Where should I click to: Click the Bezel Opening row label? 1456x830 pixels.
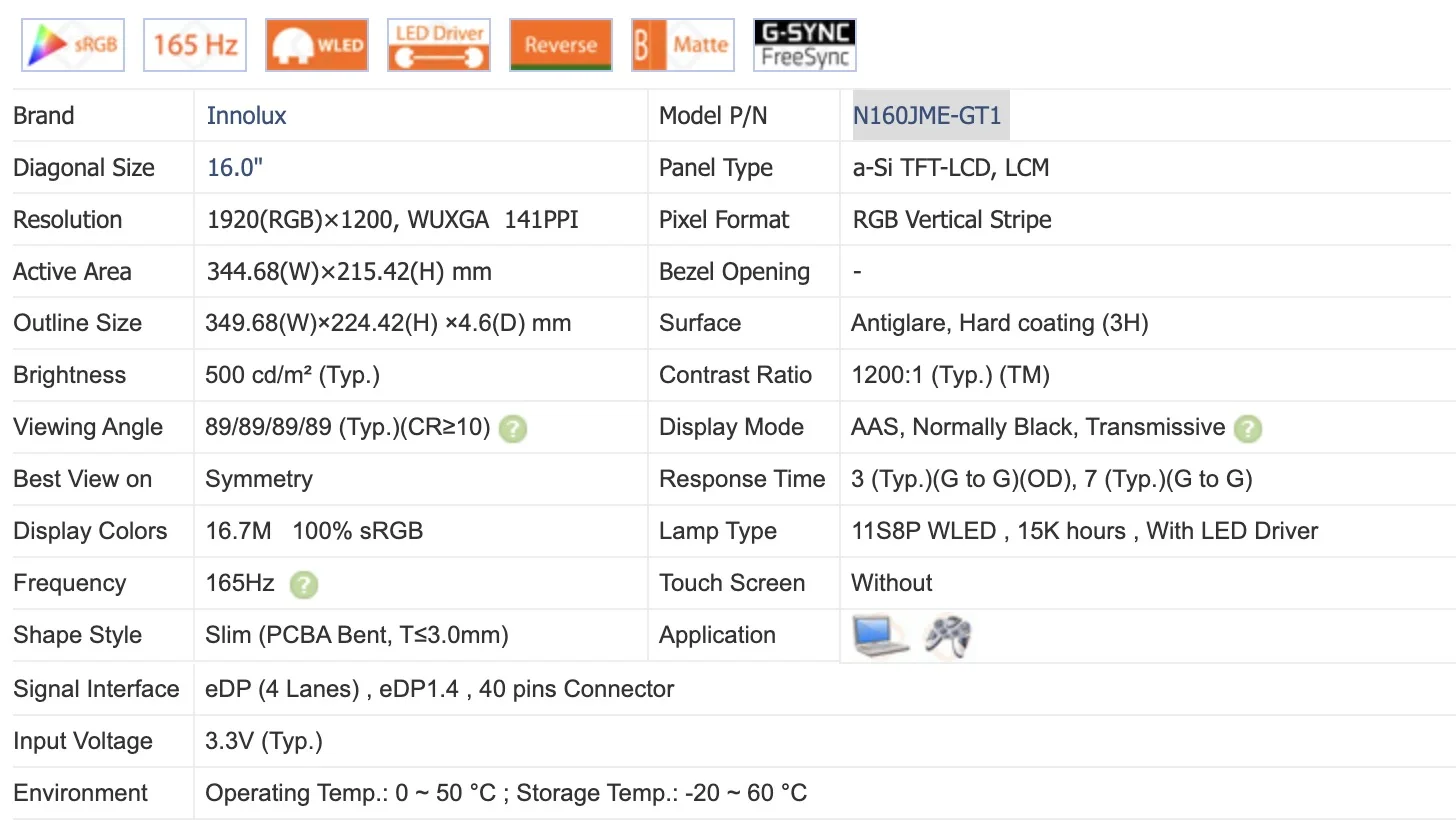pyautogui.click(x=735, y=271)
